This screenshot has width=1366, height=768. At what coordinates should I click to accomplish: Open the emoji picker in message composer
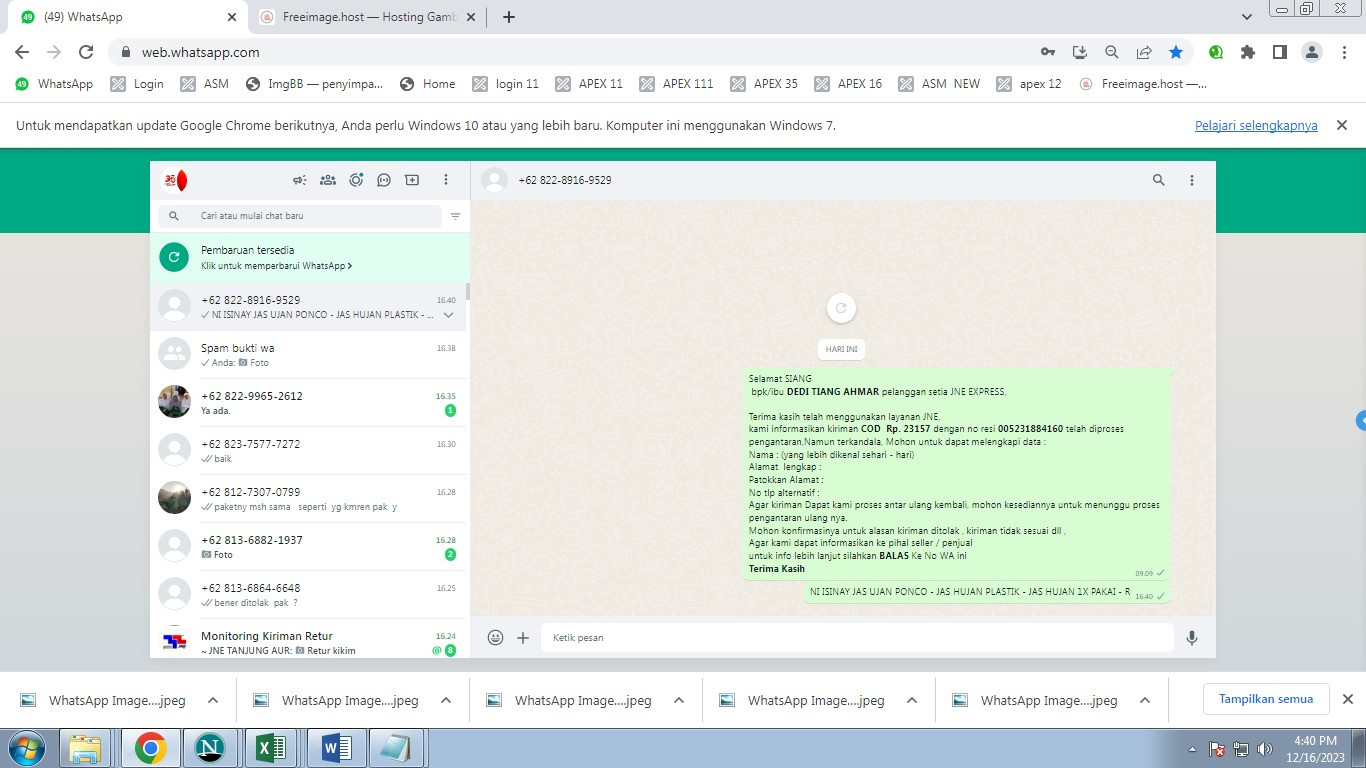(x=495, y=637)
